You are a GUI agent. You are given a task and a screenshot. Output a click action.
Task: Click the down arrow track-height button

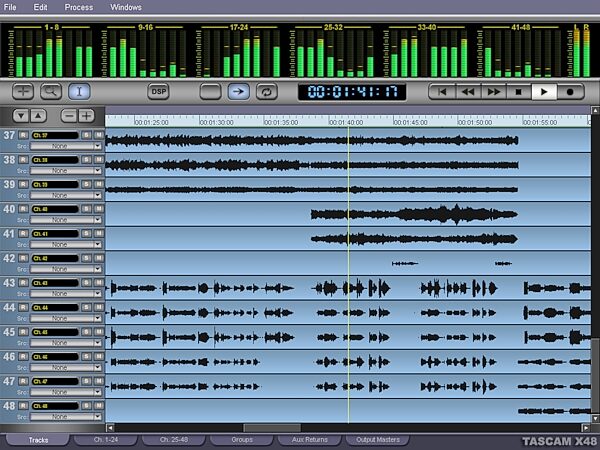21,116
